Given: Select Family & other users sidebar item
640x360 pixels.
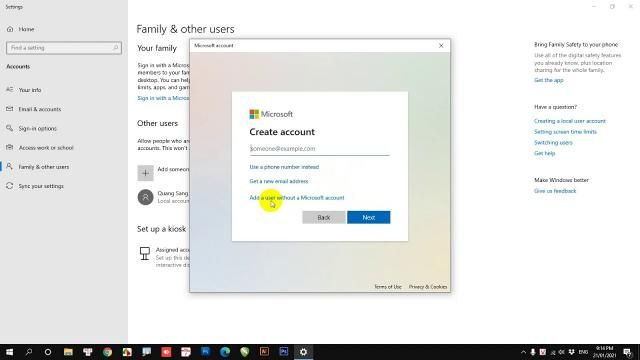Looking at the screenshot, I should [44, 167].
